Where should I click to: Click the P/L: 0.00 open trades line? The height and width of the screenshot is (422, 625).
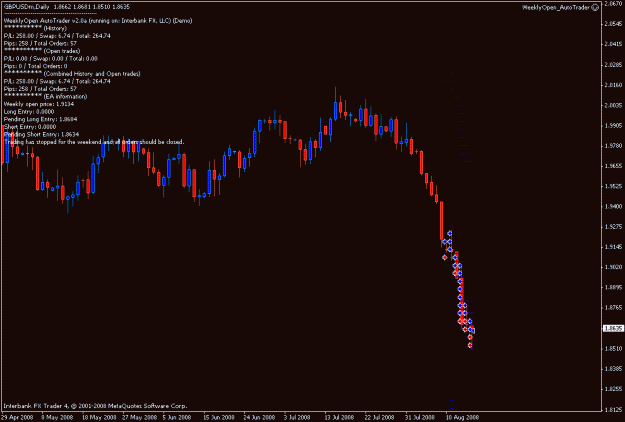(x=51, y=59)
